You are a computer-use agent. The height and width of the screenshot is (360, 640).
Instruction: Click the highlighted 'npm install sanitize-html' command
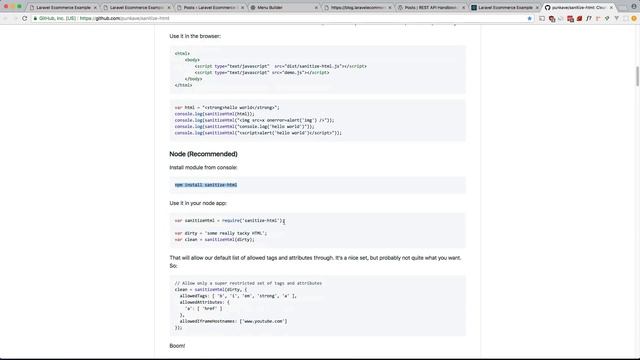pyautogui.click(x=206, y=185)
